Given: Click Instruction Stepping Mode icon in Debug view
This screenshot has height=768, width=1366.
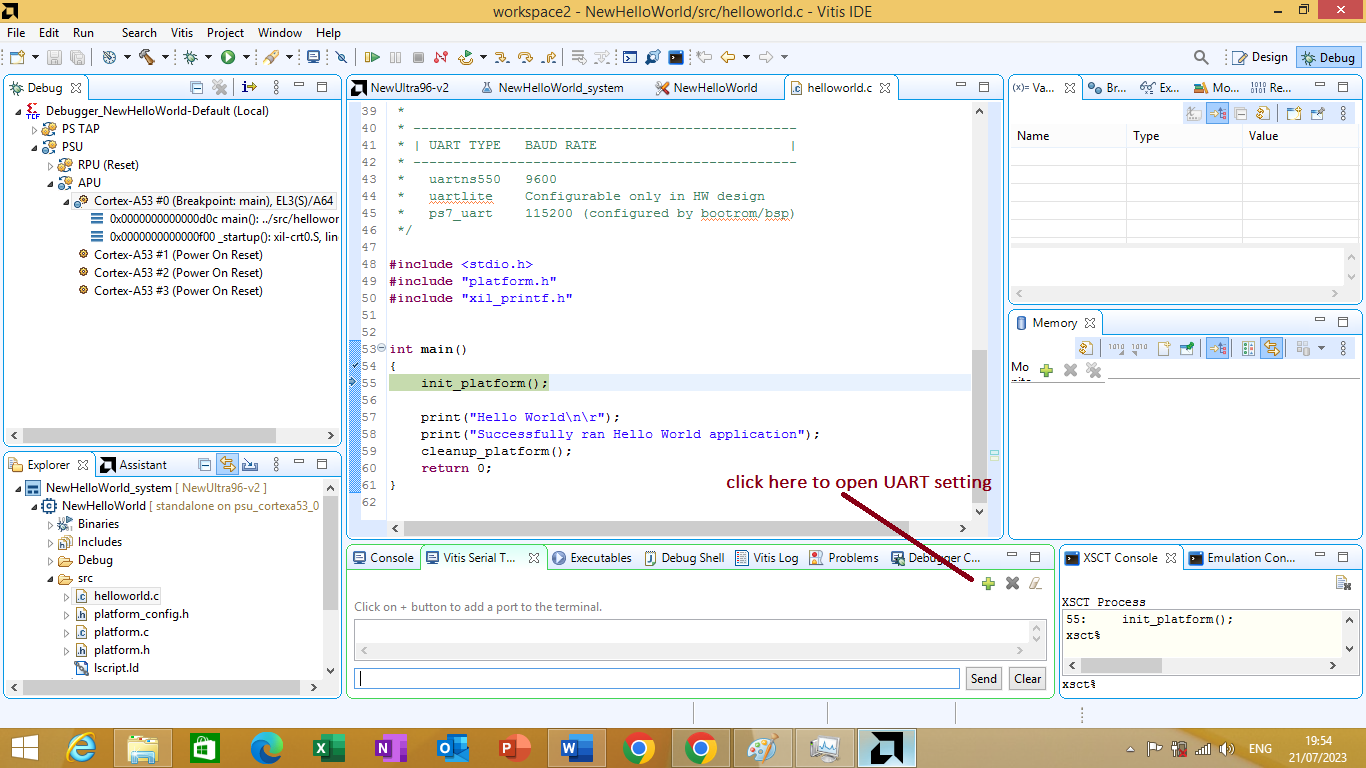Looking at the screenshot, I should pos(250,87).
